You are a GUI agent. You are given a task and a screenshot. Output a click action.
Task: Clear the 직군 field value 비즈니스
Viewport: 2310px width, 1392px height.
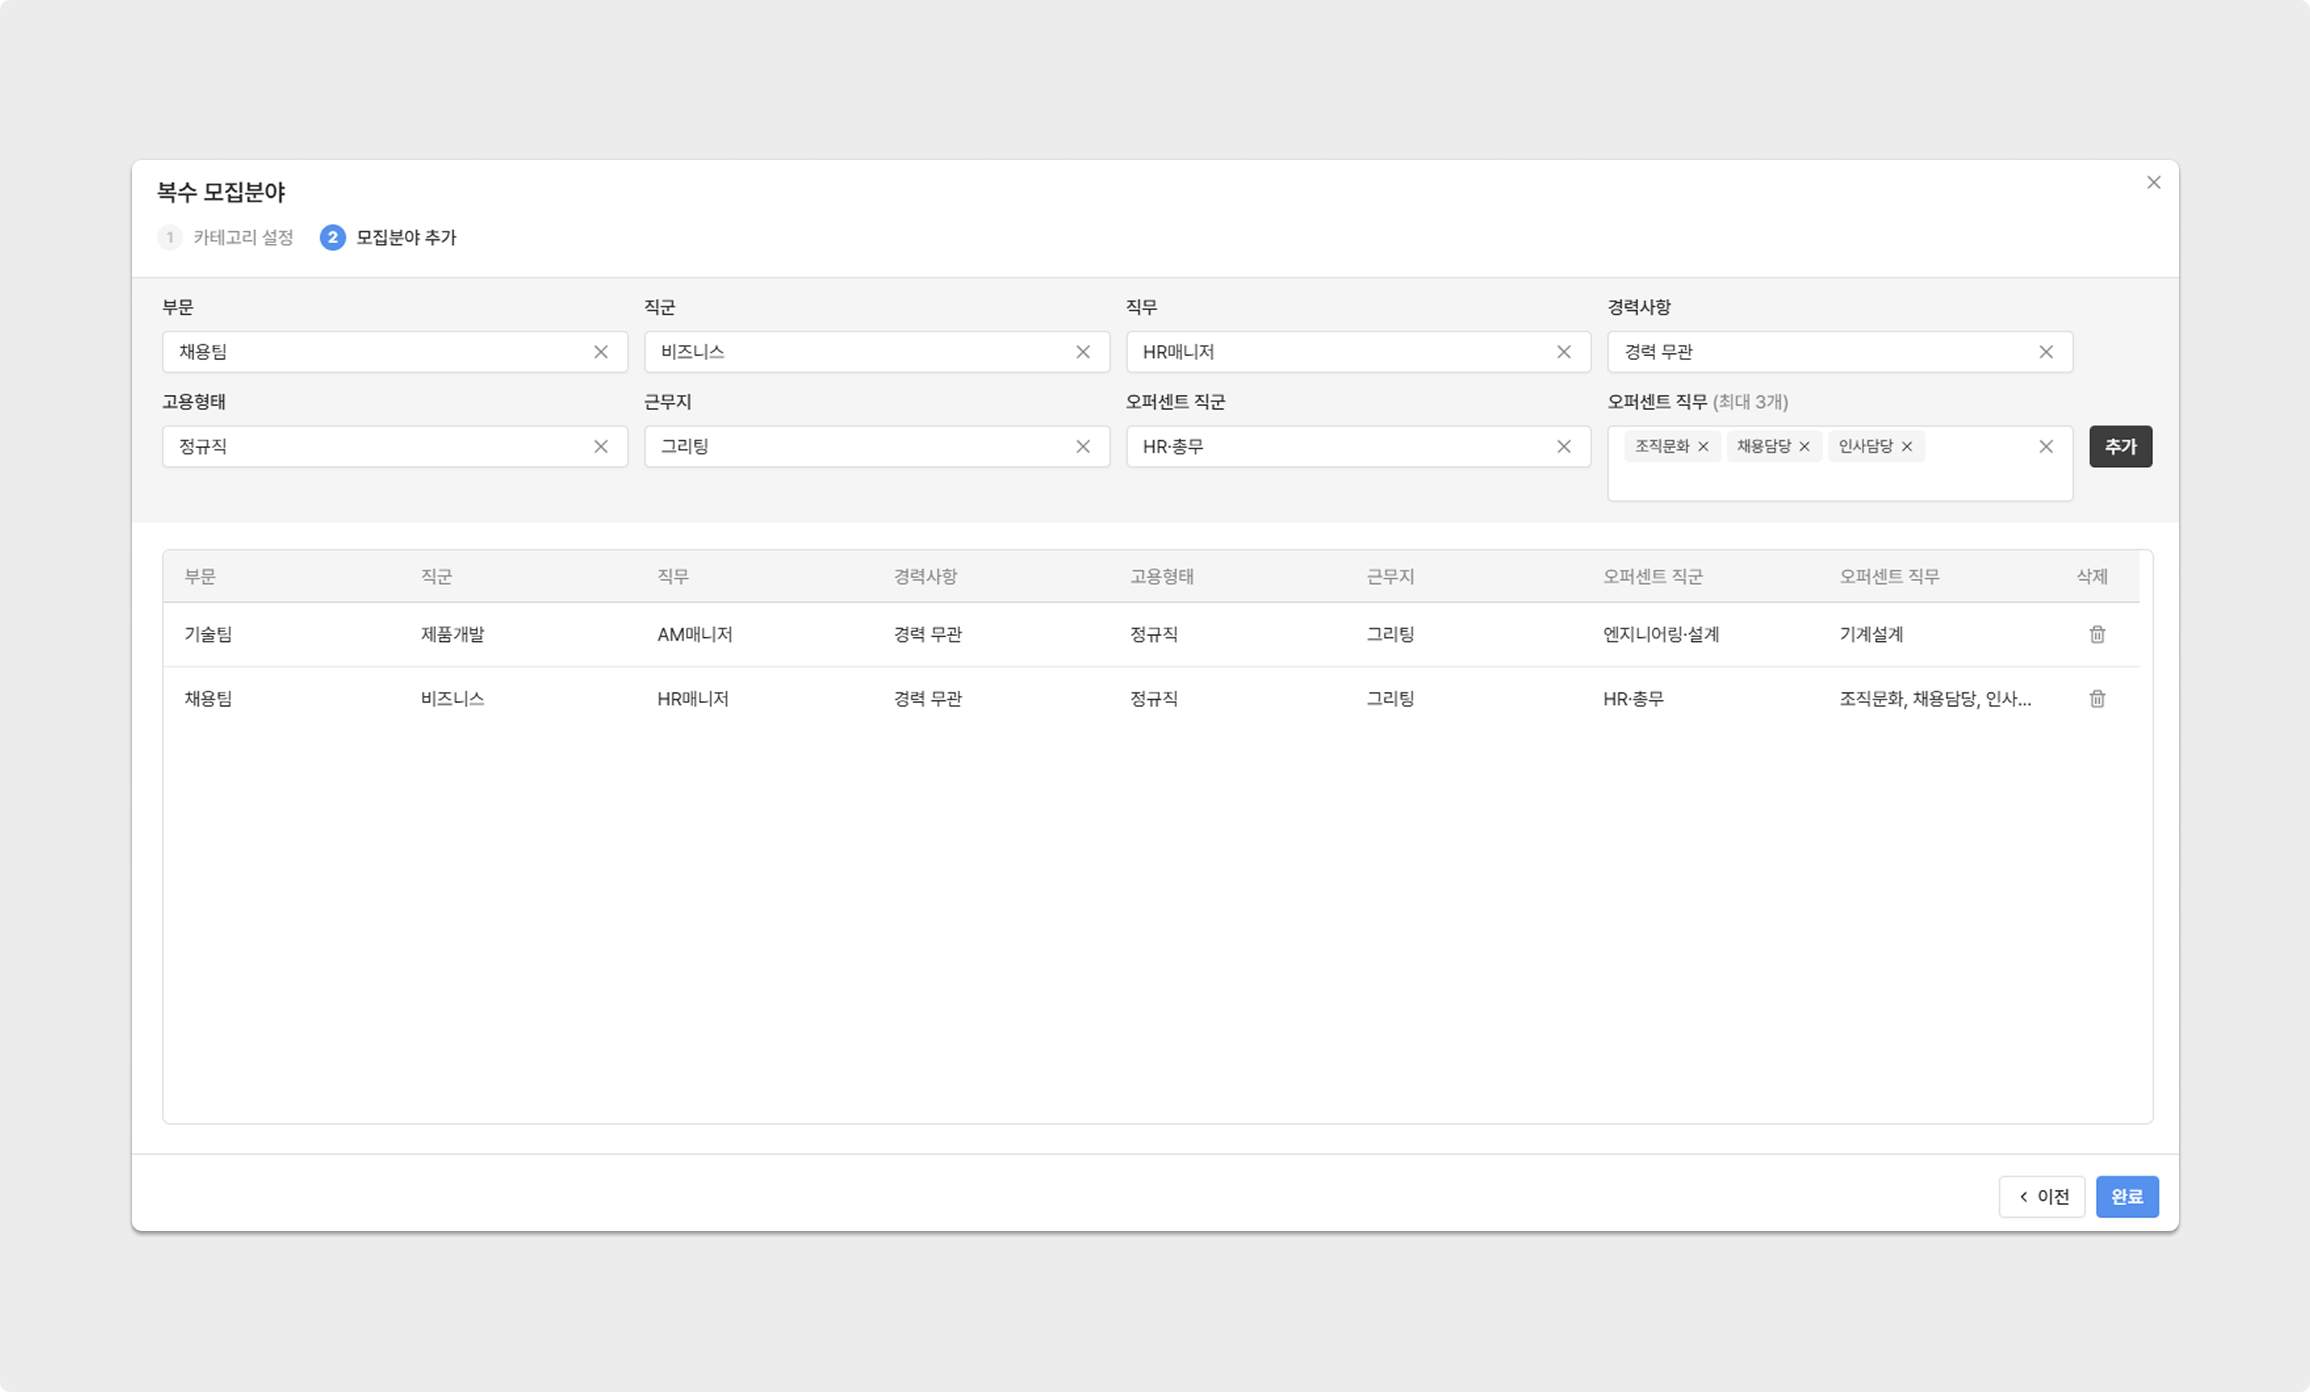(x=1082, y=352)
